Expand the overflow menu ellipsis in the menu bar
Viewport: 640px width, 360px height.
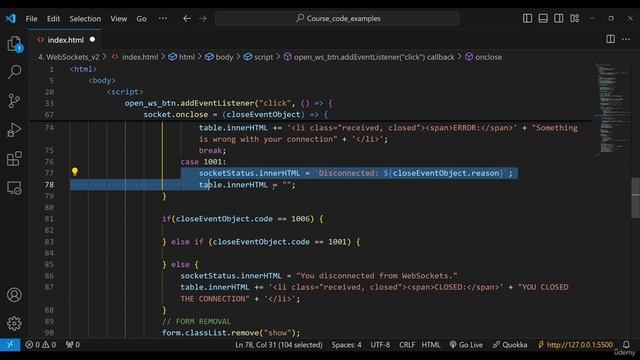click(x=163, y=18)
